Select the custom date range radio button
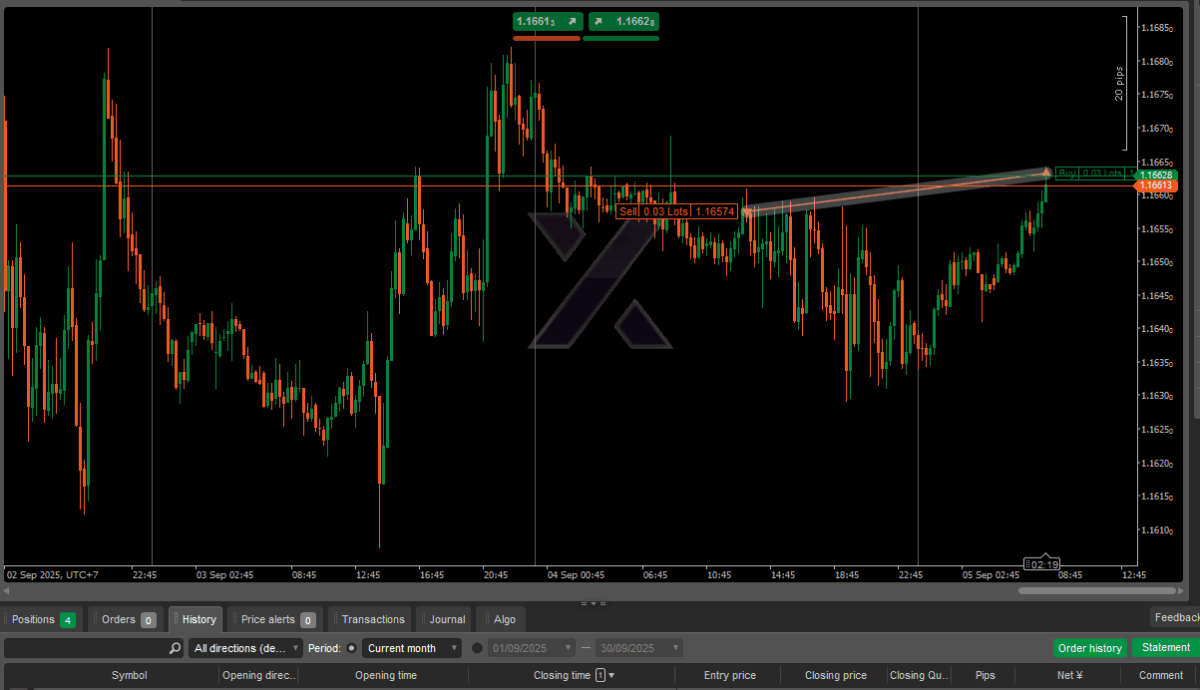1200x690 pixels. 477,648
